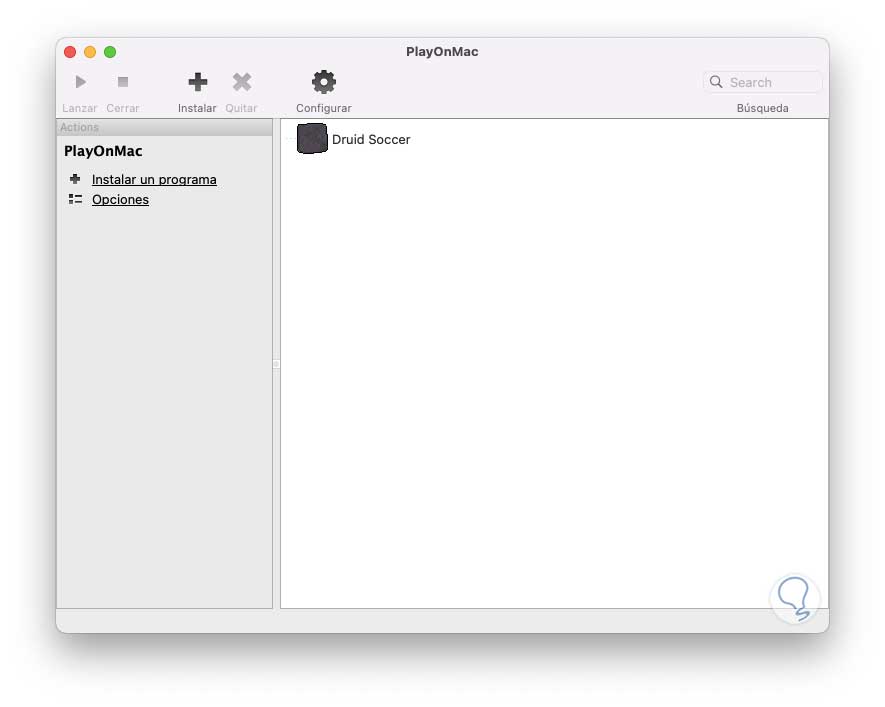Screen dimensions: 885x707
Task: Click the Configurar toolbar label
Action: click(324, 108)
